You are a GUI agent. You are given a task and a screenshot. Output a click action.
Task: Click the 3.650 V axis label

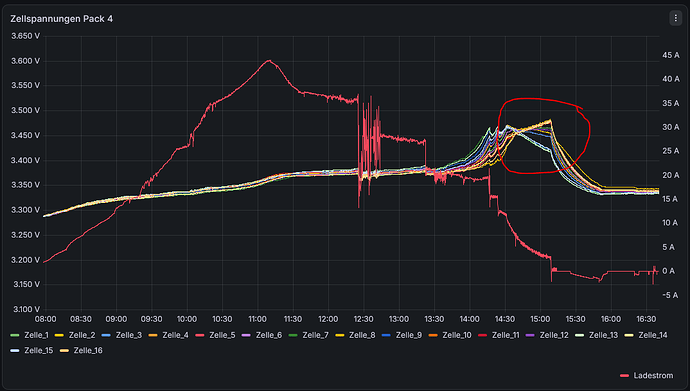pos(25,36)
